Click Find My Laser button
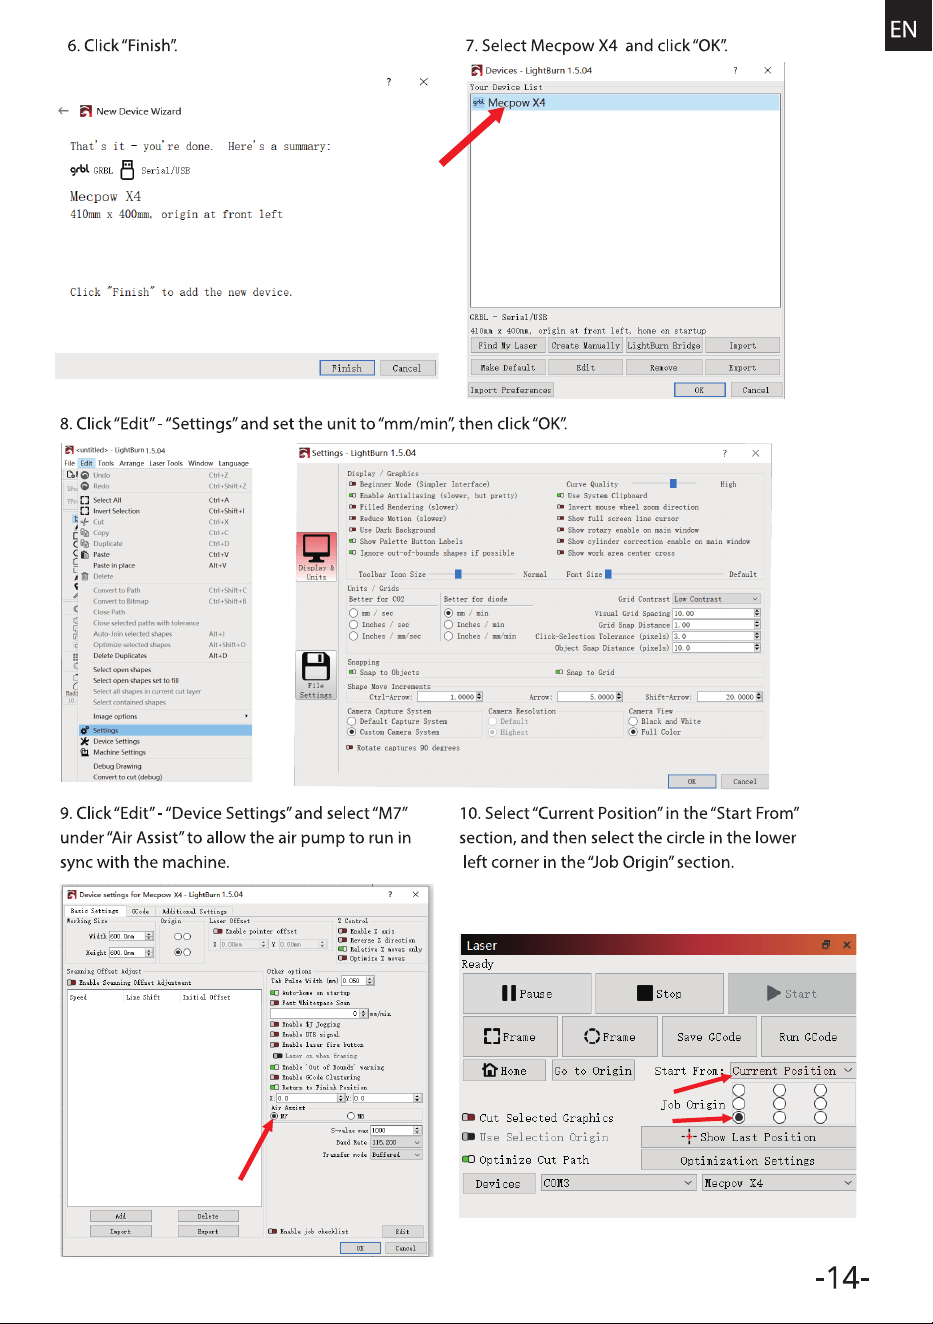 (508, 345)
